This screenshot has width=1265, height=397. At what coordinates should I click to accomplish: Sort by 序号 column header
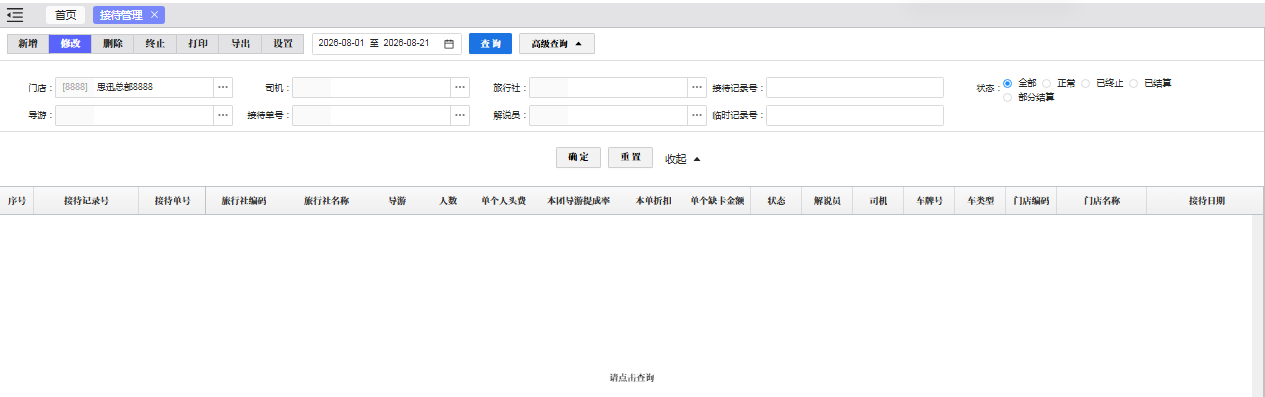coord(16,201)
